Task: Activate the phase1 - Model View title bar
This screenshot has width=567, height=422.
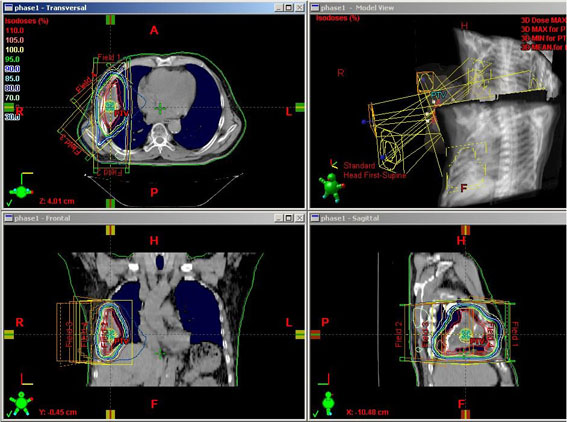Action: pos(438,8)
